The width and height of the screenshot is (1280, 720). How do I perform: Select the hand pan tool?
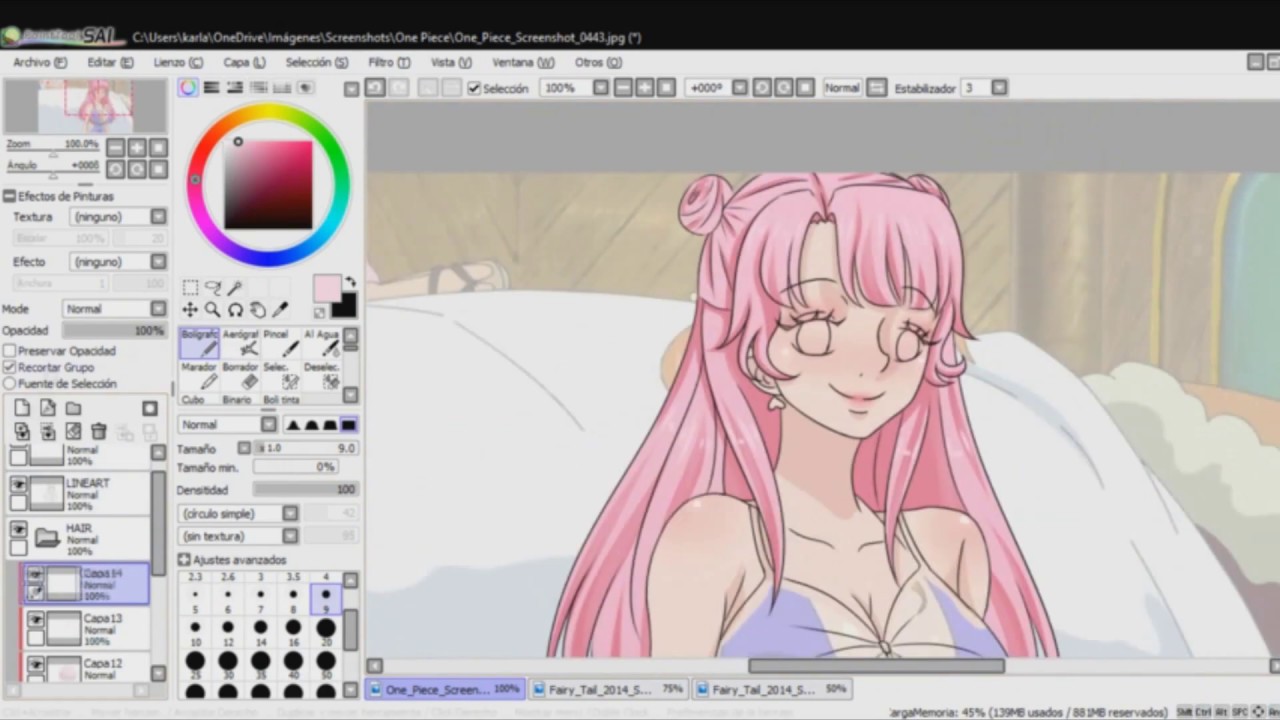tap(257, 310)
